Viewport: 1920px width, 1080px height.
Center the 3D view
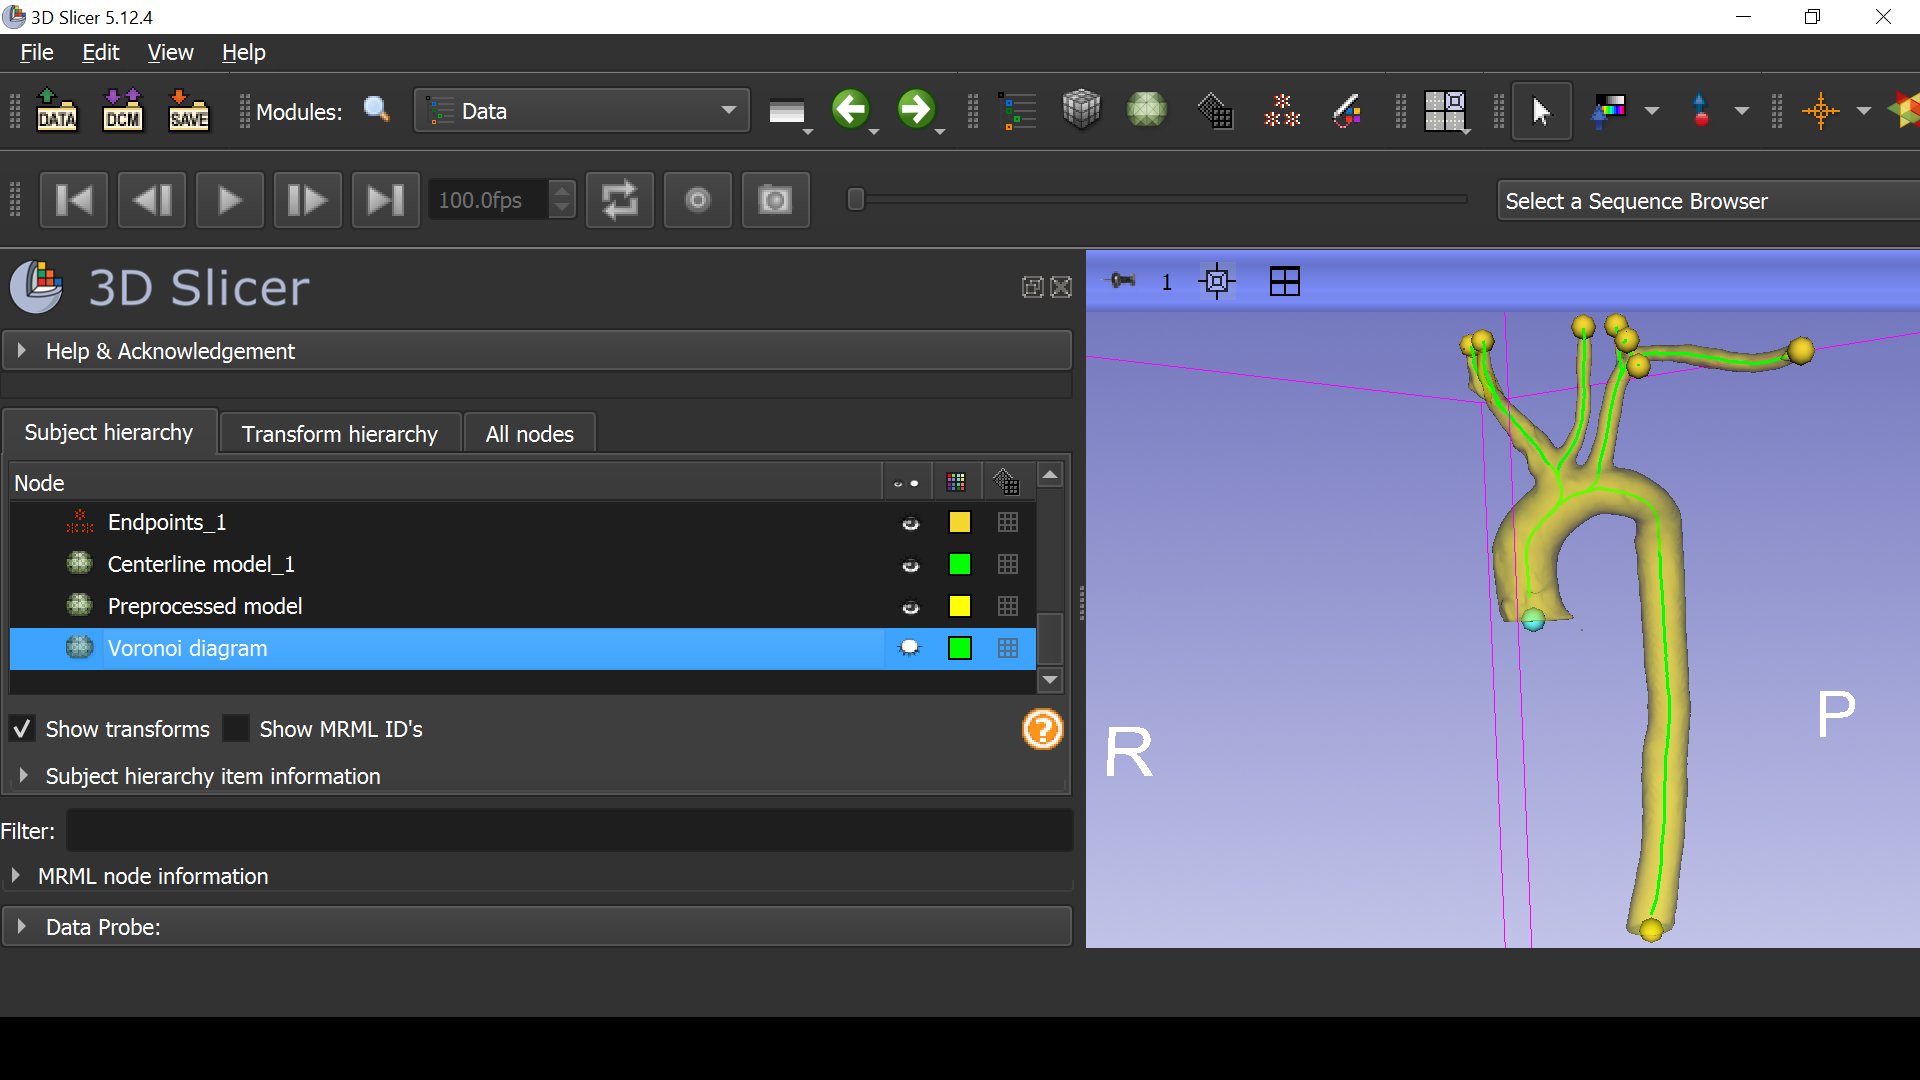(1216, 282)
